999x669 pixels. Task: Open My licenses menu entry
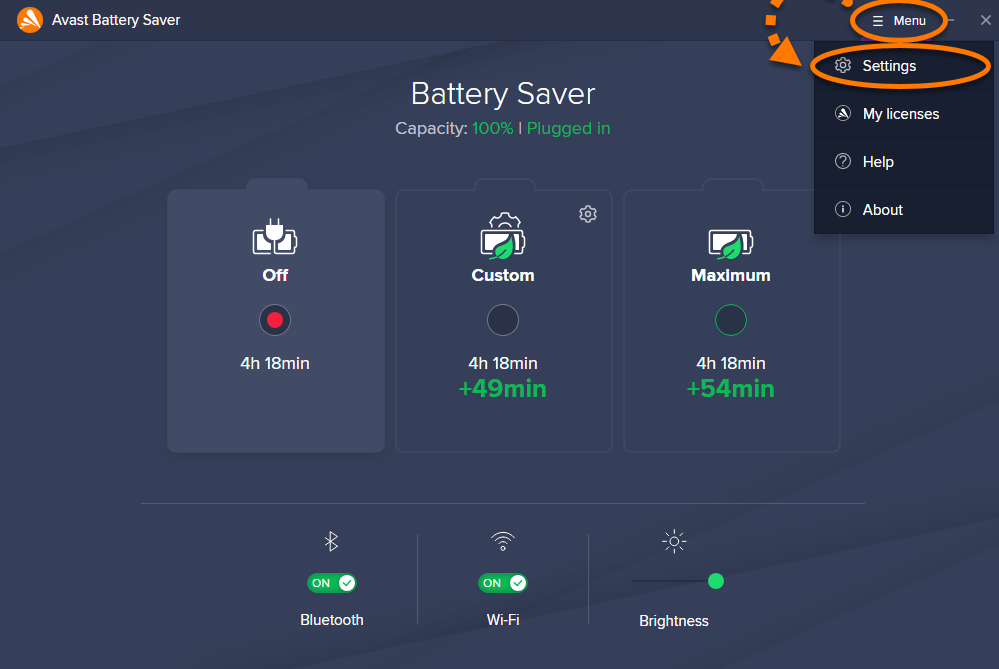pos(903,113)
